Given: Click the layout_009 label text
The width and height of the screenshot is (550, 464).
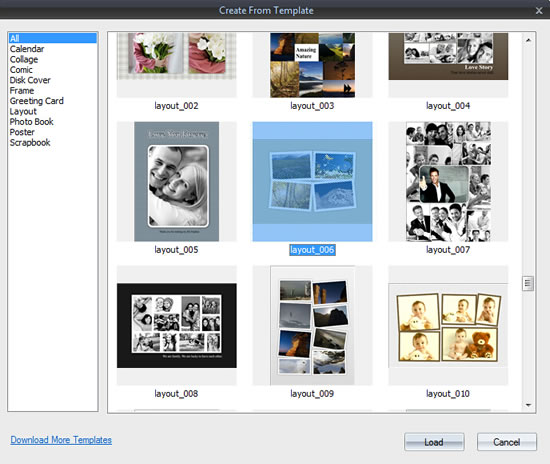Looking at the screenshot, I should pos(312,394).
